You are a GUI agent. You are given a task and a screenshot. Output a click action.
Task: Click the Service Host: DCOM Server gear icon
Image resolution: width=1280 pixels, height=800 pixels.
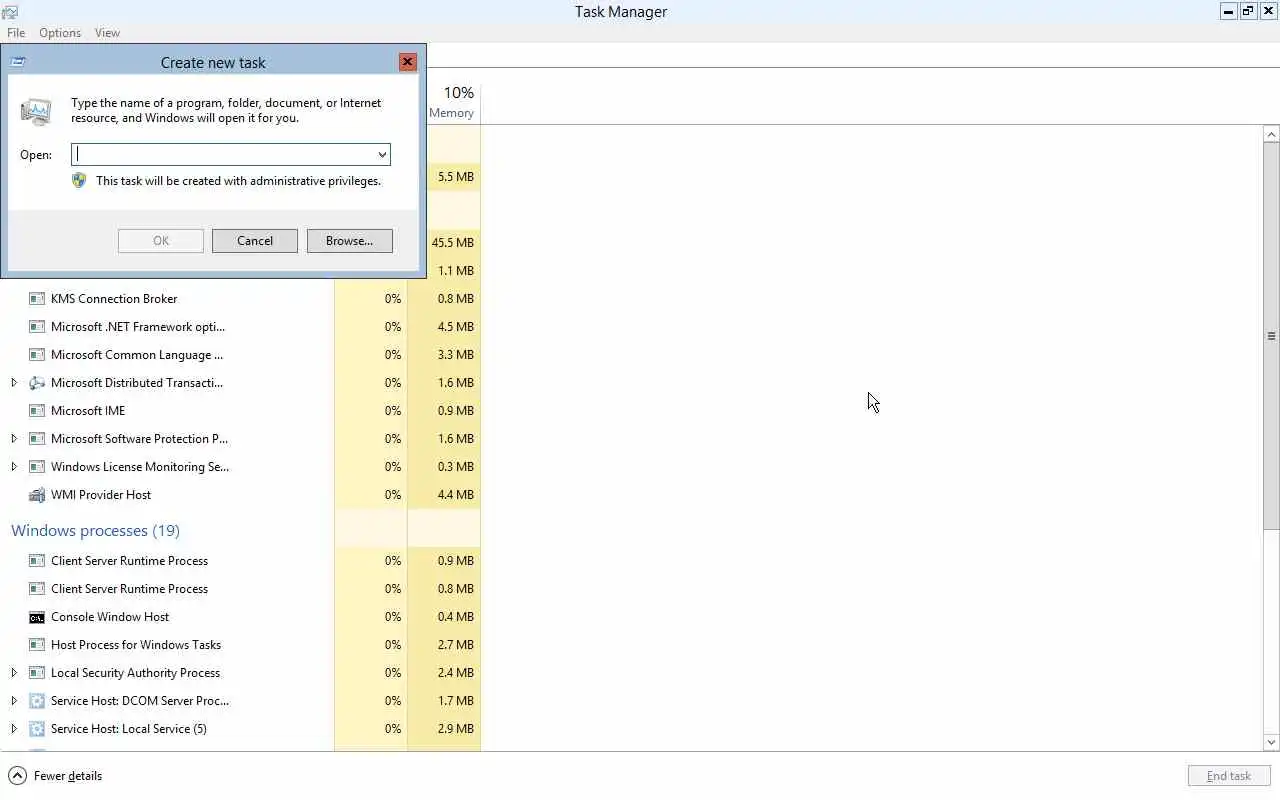pos(37,701)
